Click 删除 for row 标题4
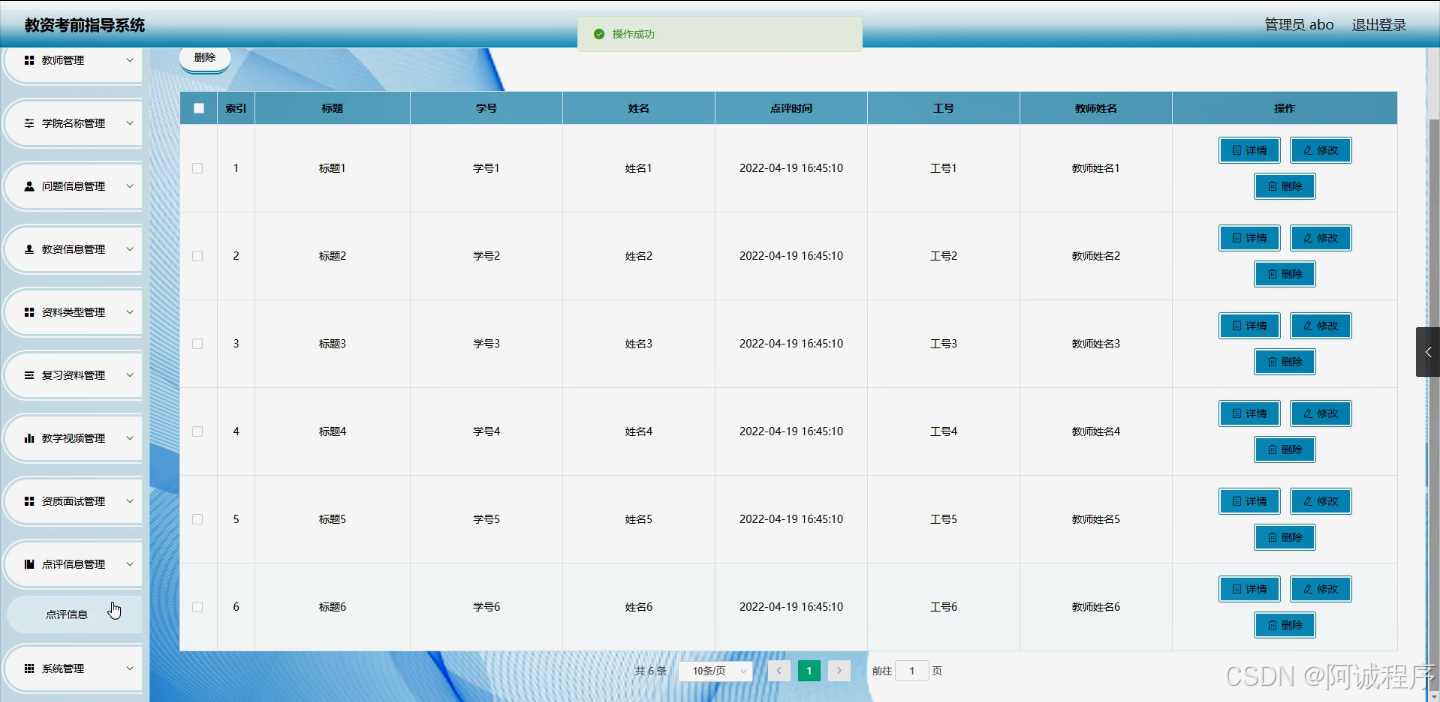Viewport: 1440px width, 702px height. tap(1285, 450)
